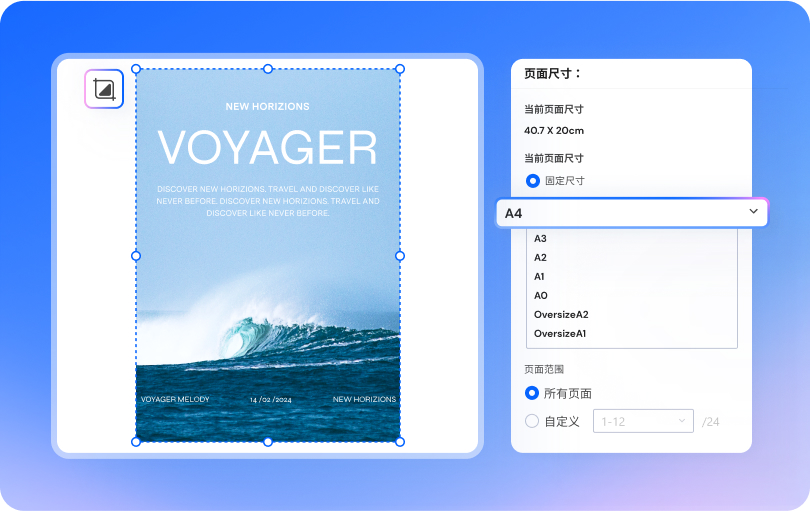Choose the 自定义 page range radio
The width and height of the screenshot is (810, 511).
click(x=533, y=421)
